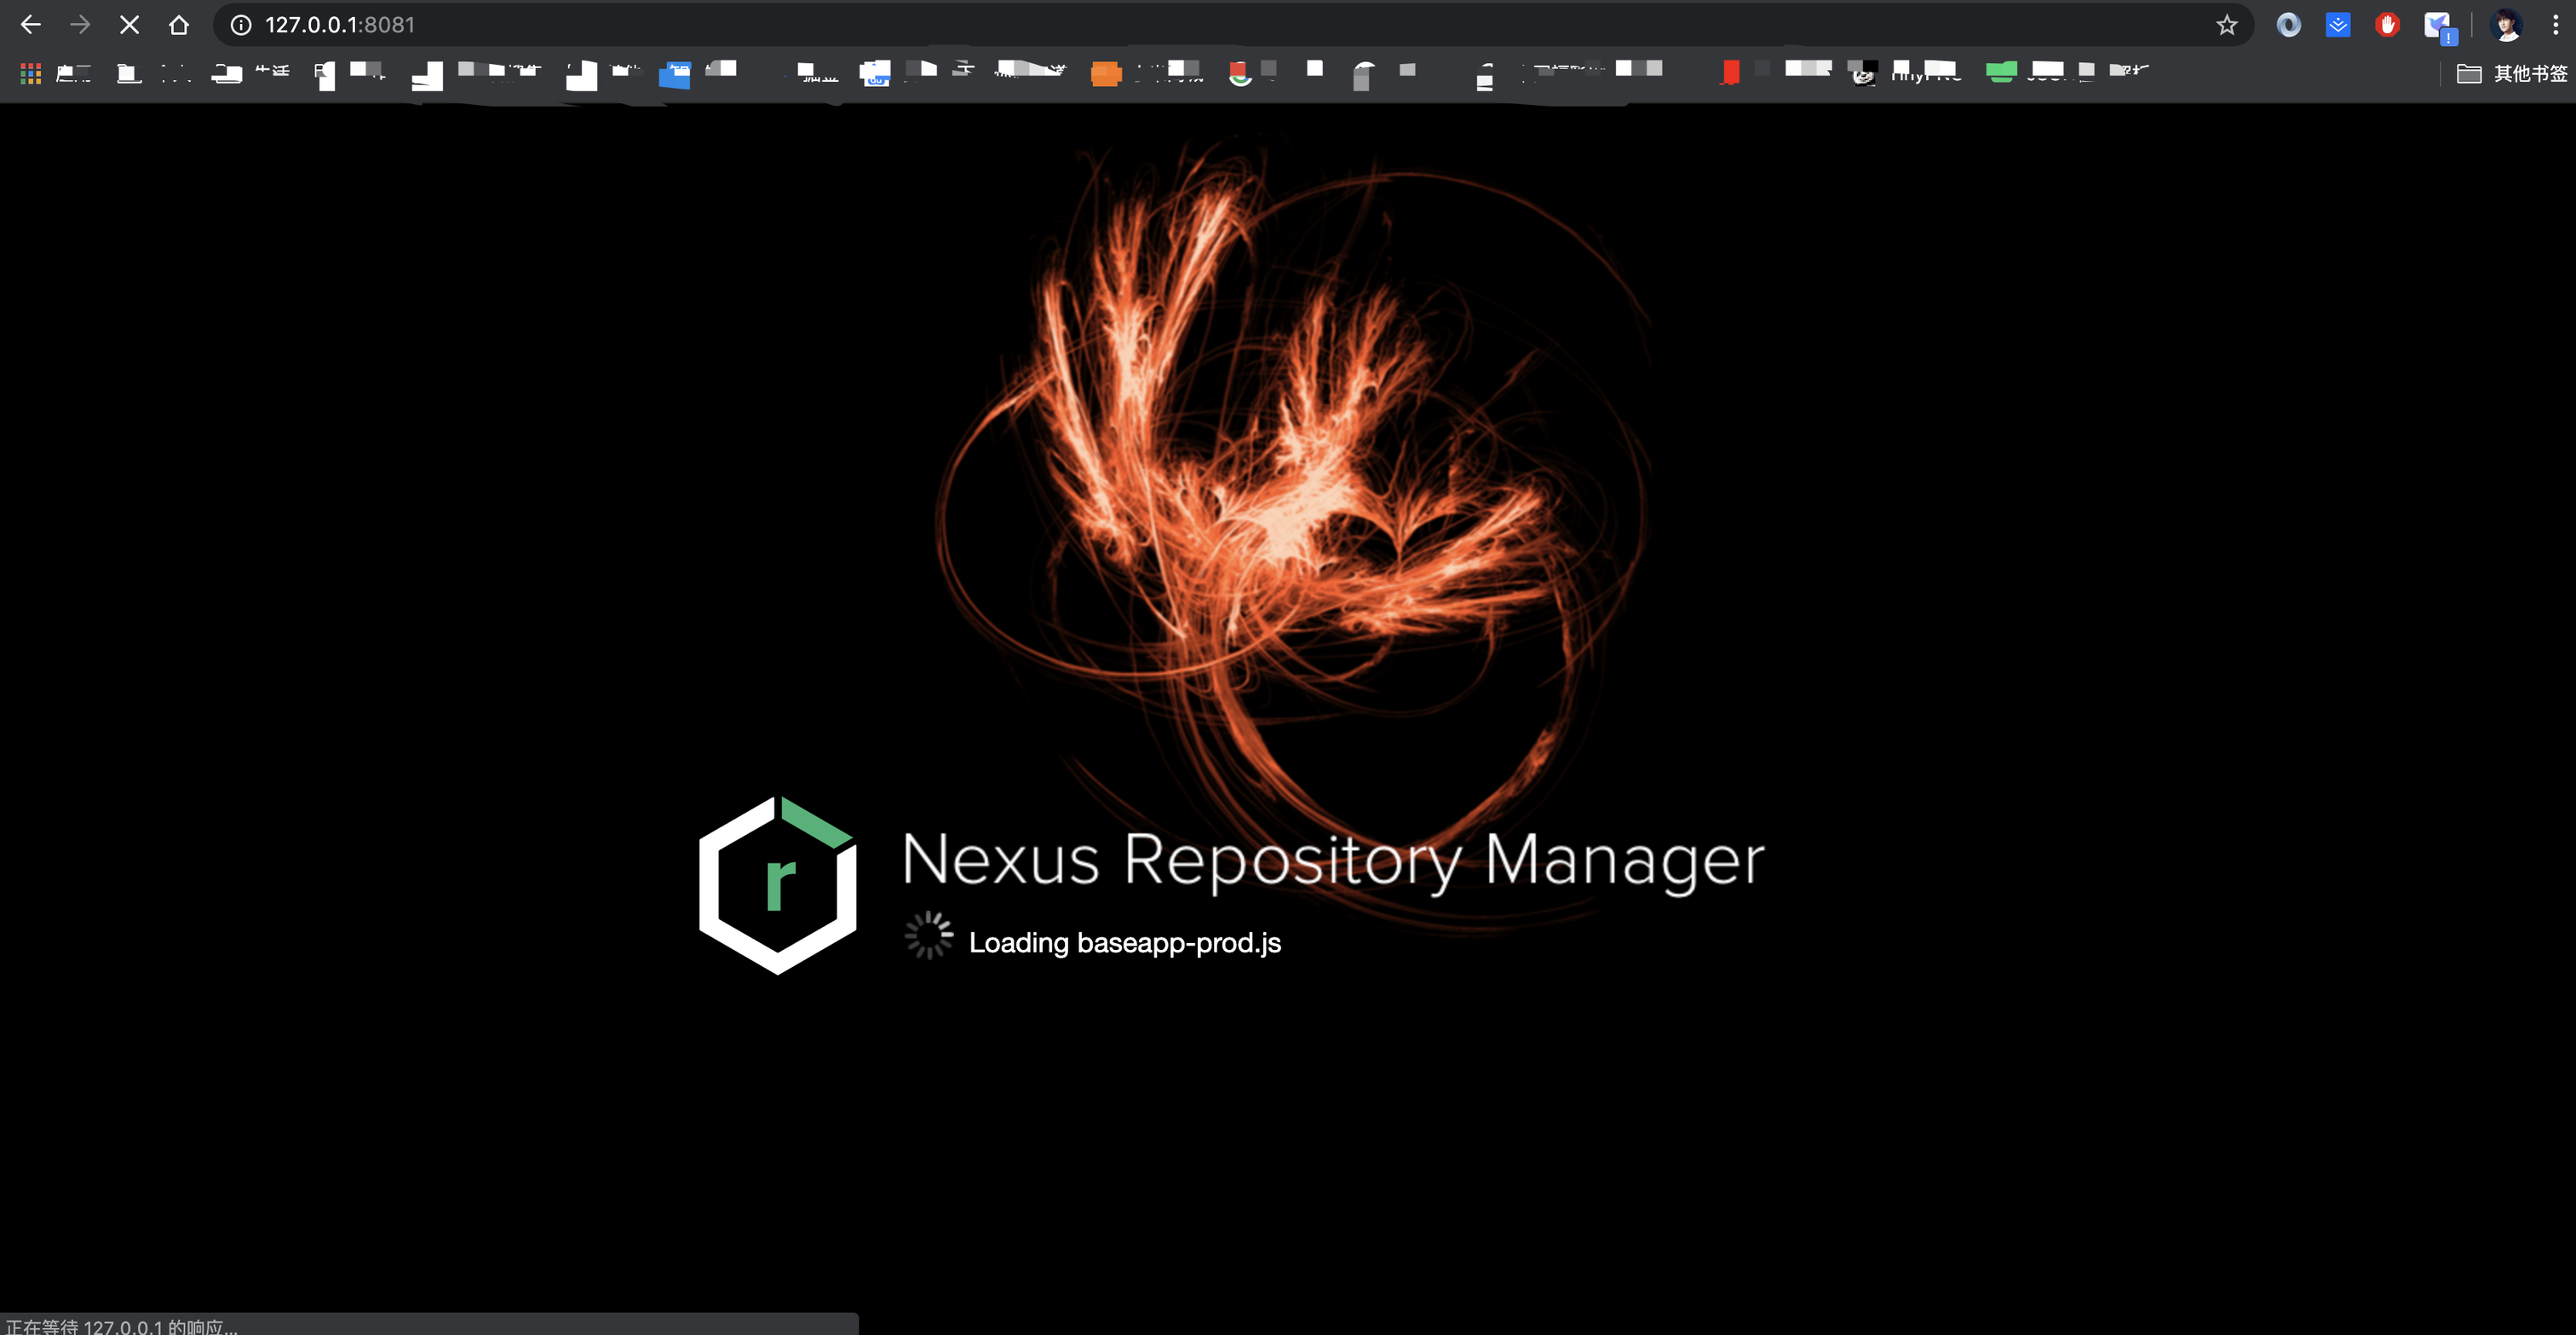Open Chrome's three-dot menu
This screenshot has height=1335, width=2576.
point(2555,25)
